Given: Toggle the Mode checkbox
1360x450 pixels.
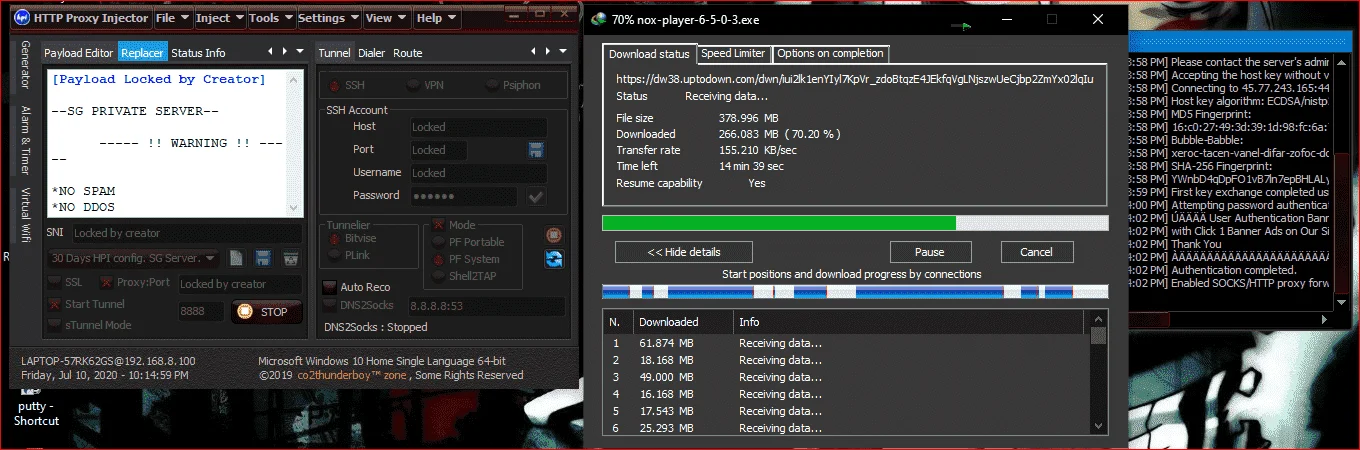Looking at the screenshot, I should coord(439,225).
